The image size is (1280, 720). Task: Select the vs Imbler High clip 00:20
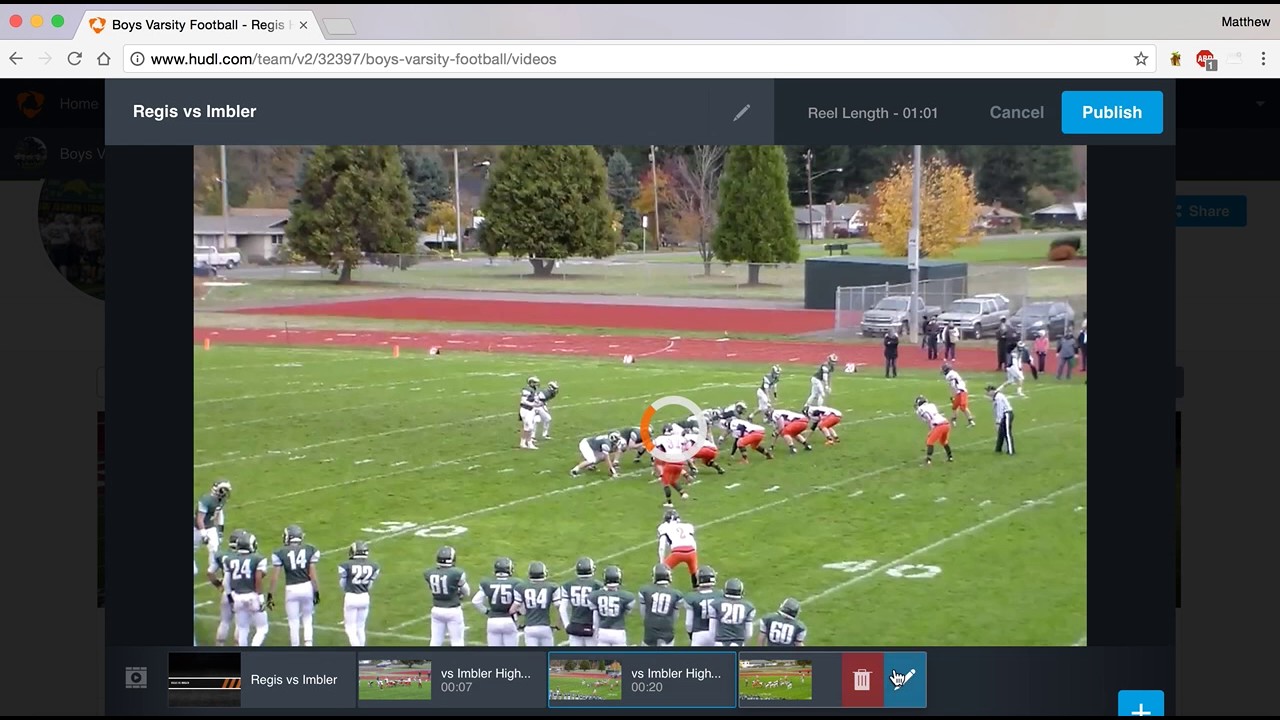[642, 680]
